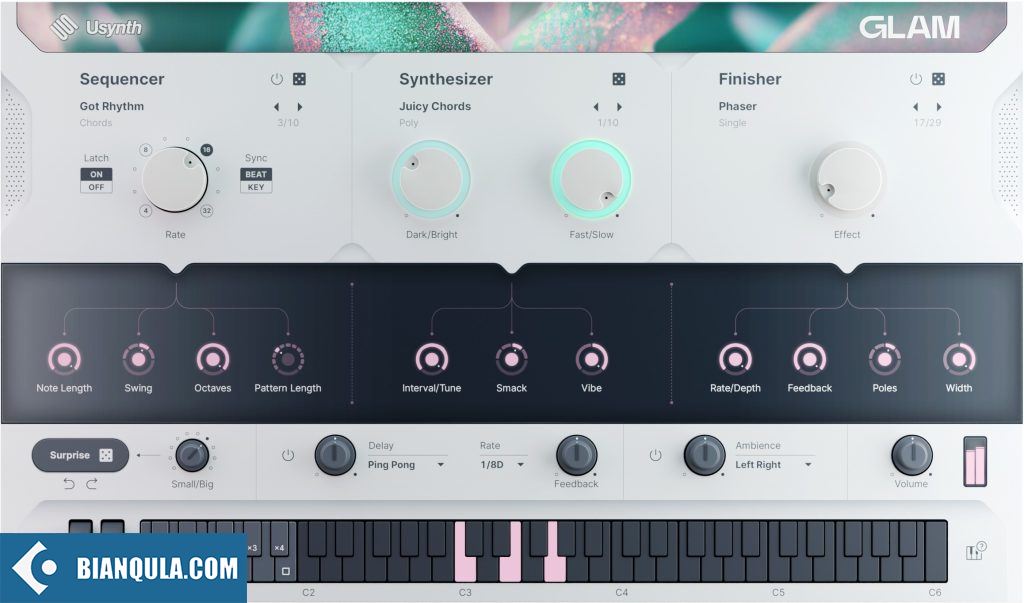The width and height of the screenshot is (1024, 603).
Task: Go to previous Synthesizer preset arrow
Action: (596, 106)
